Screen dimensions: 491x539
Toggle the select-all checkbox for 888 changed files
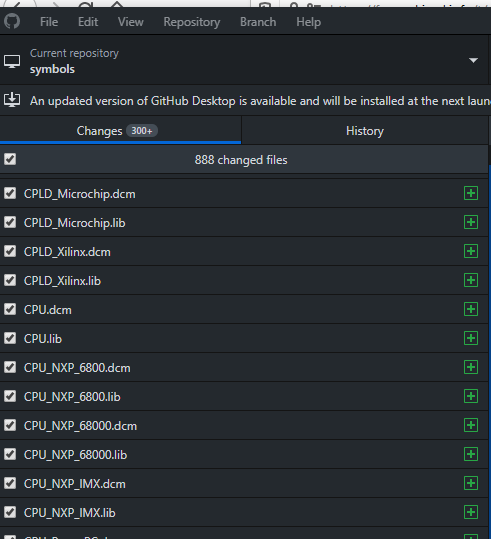pos(10,159)
